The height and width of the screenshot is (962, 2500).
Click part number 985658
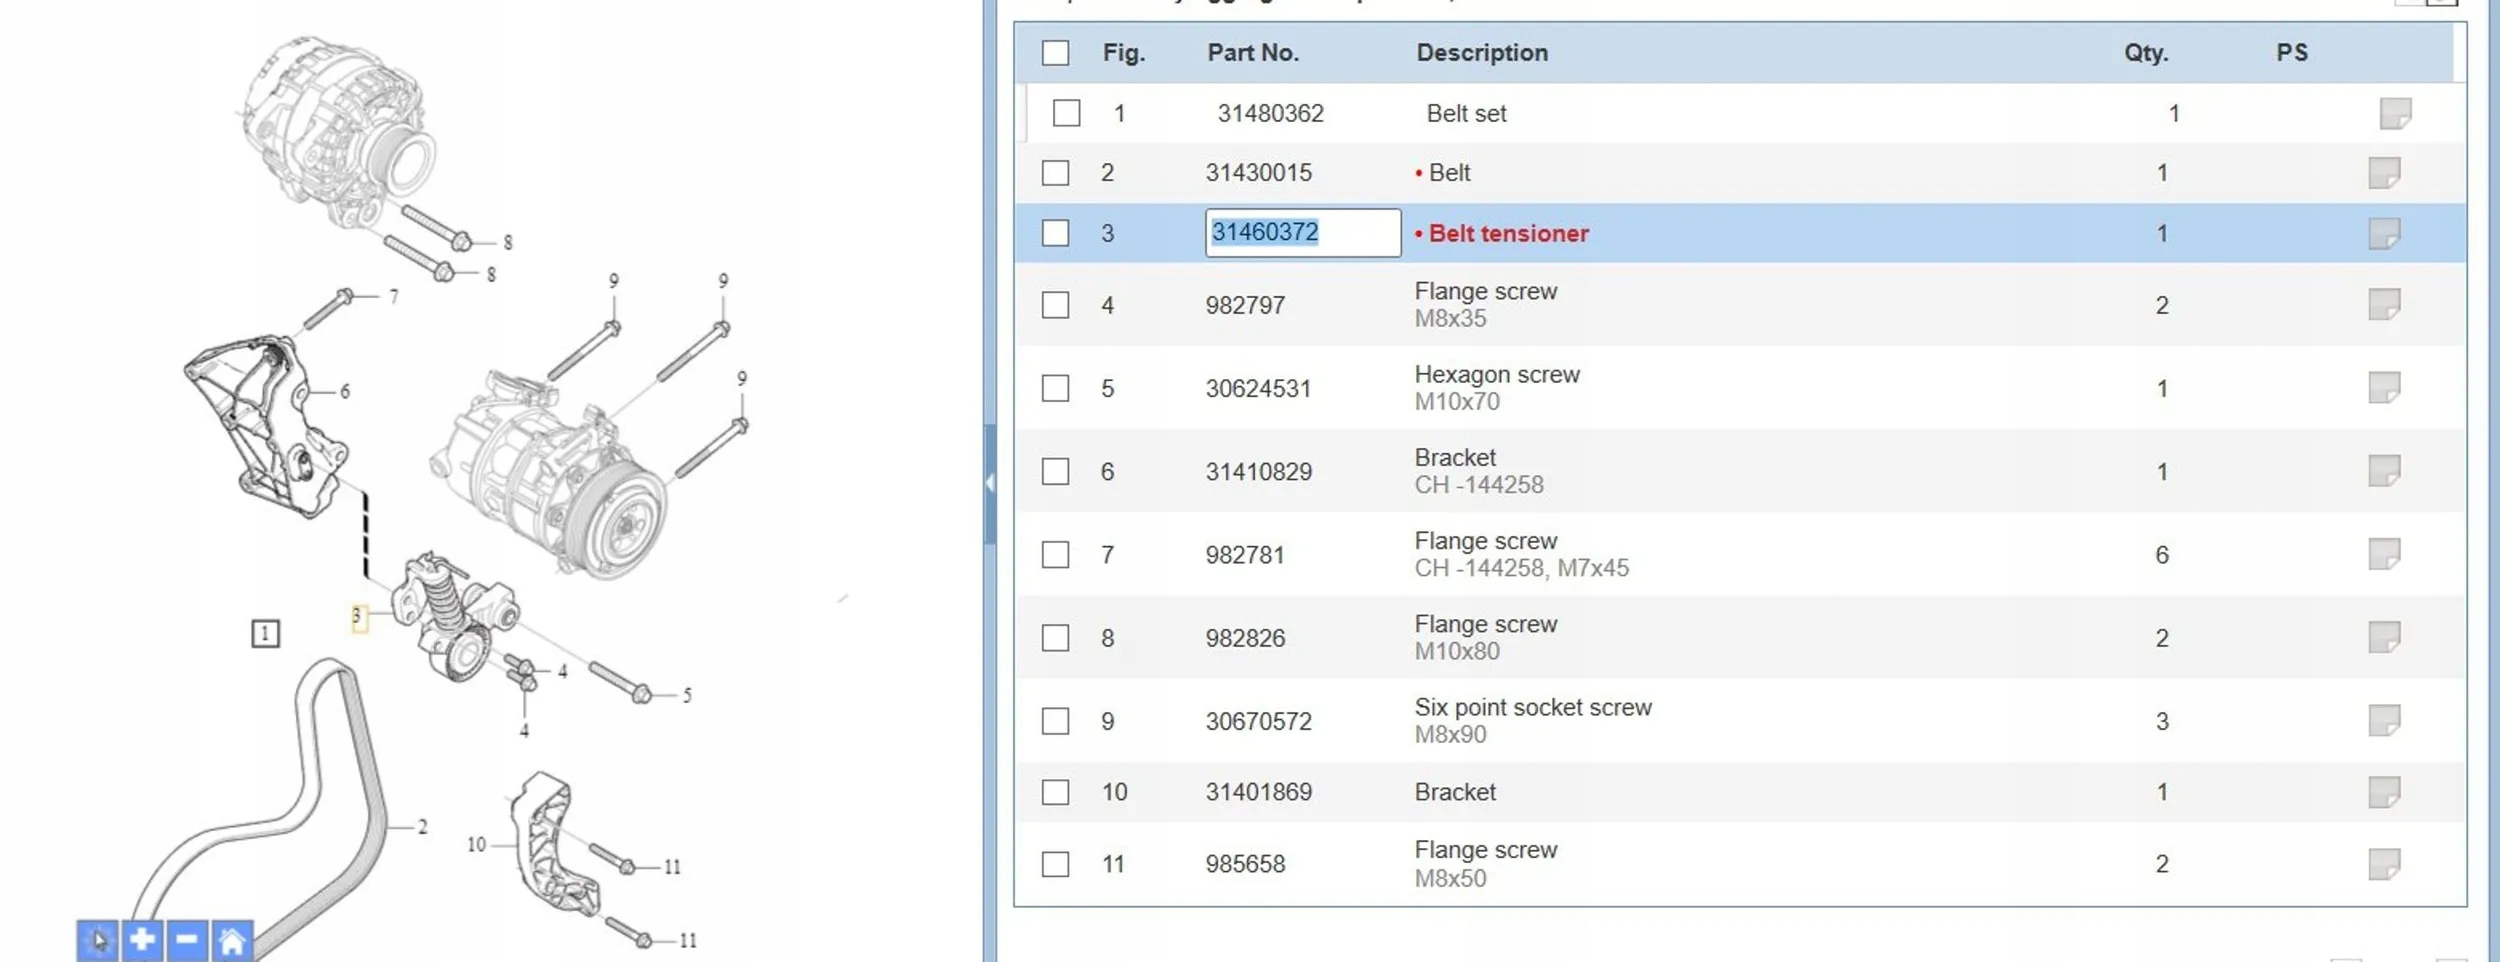click(1245, 864)
